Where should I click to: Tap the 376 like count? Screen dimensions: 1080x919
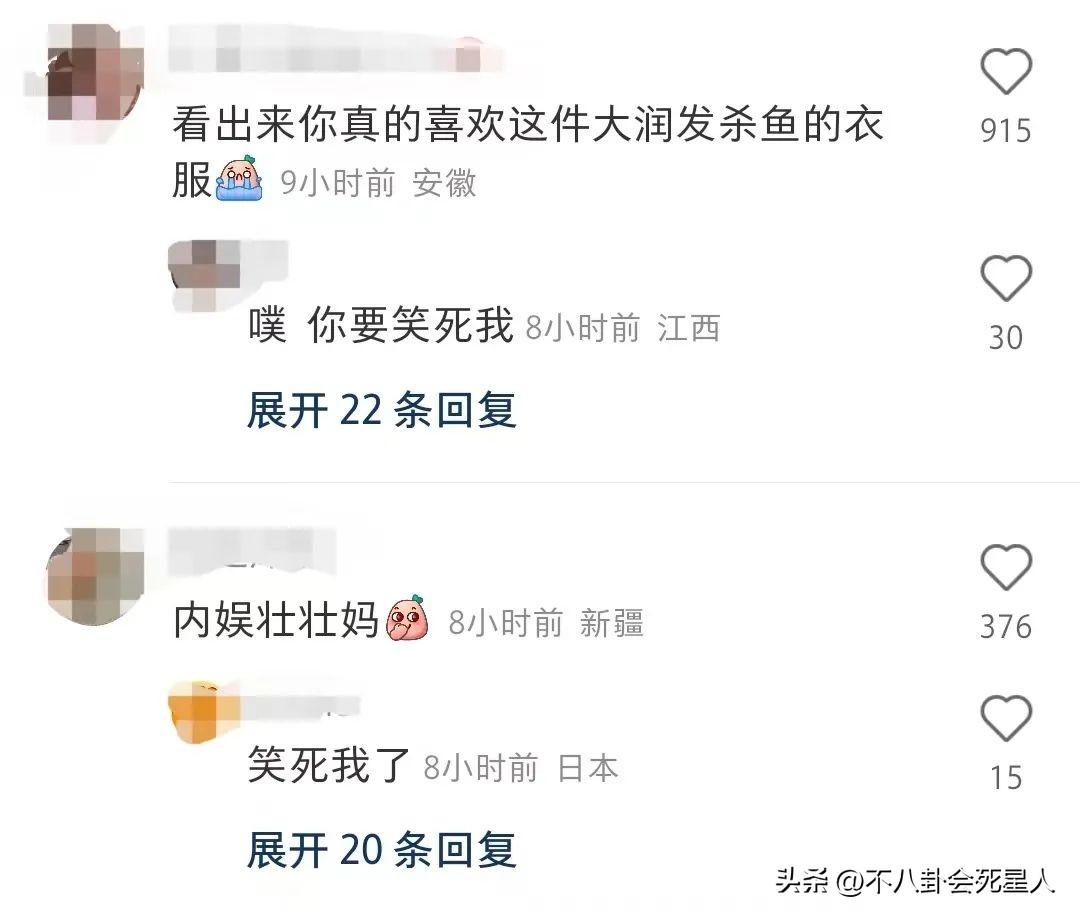coord(1006,626)
